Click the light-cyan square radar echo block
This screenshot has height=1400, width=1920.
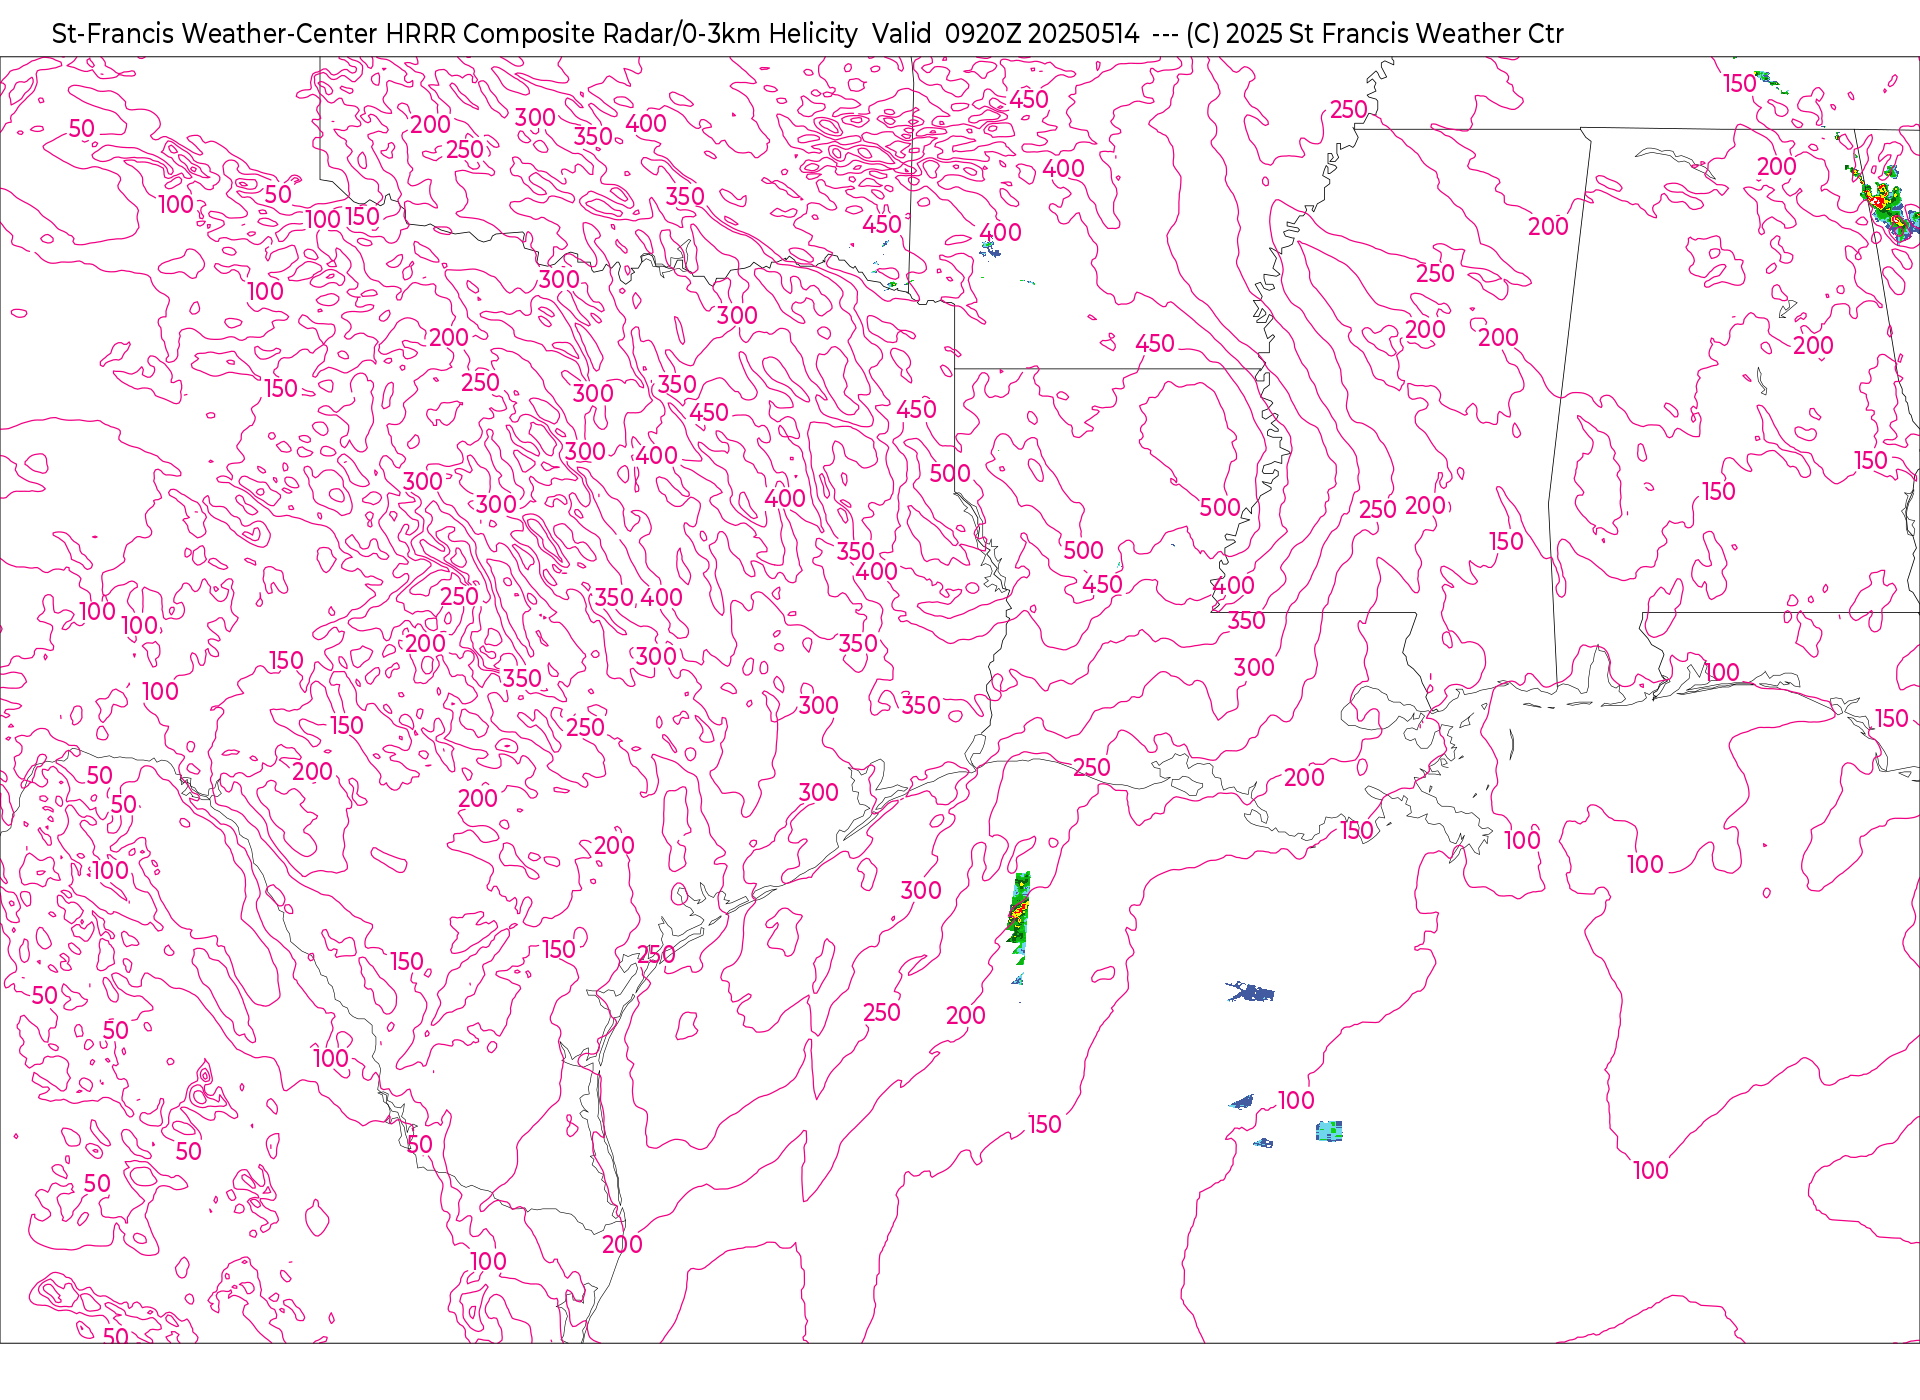tap(1329, 1131)
